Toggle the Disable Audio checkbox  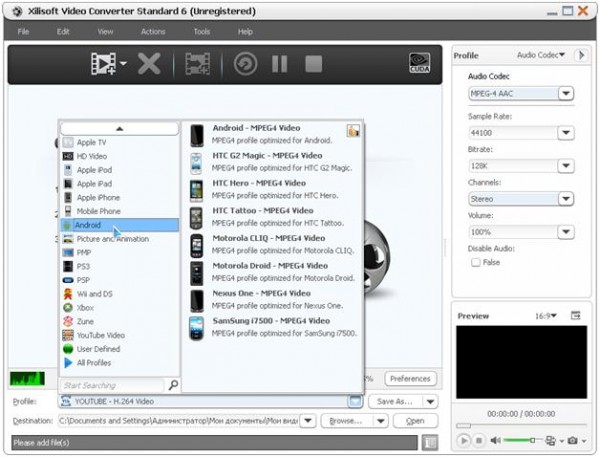[x=476, y=263]
